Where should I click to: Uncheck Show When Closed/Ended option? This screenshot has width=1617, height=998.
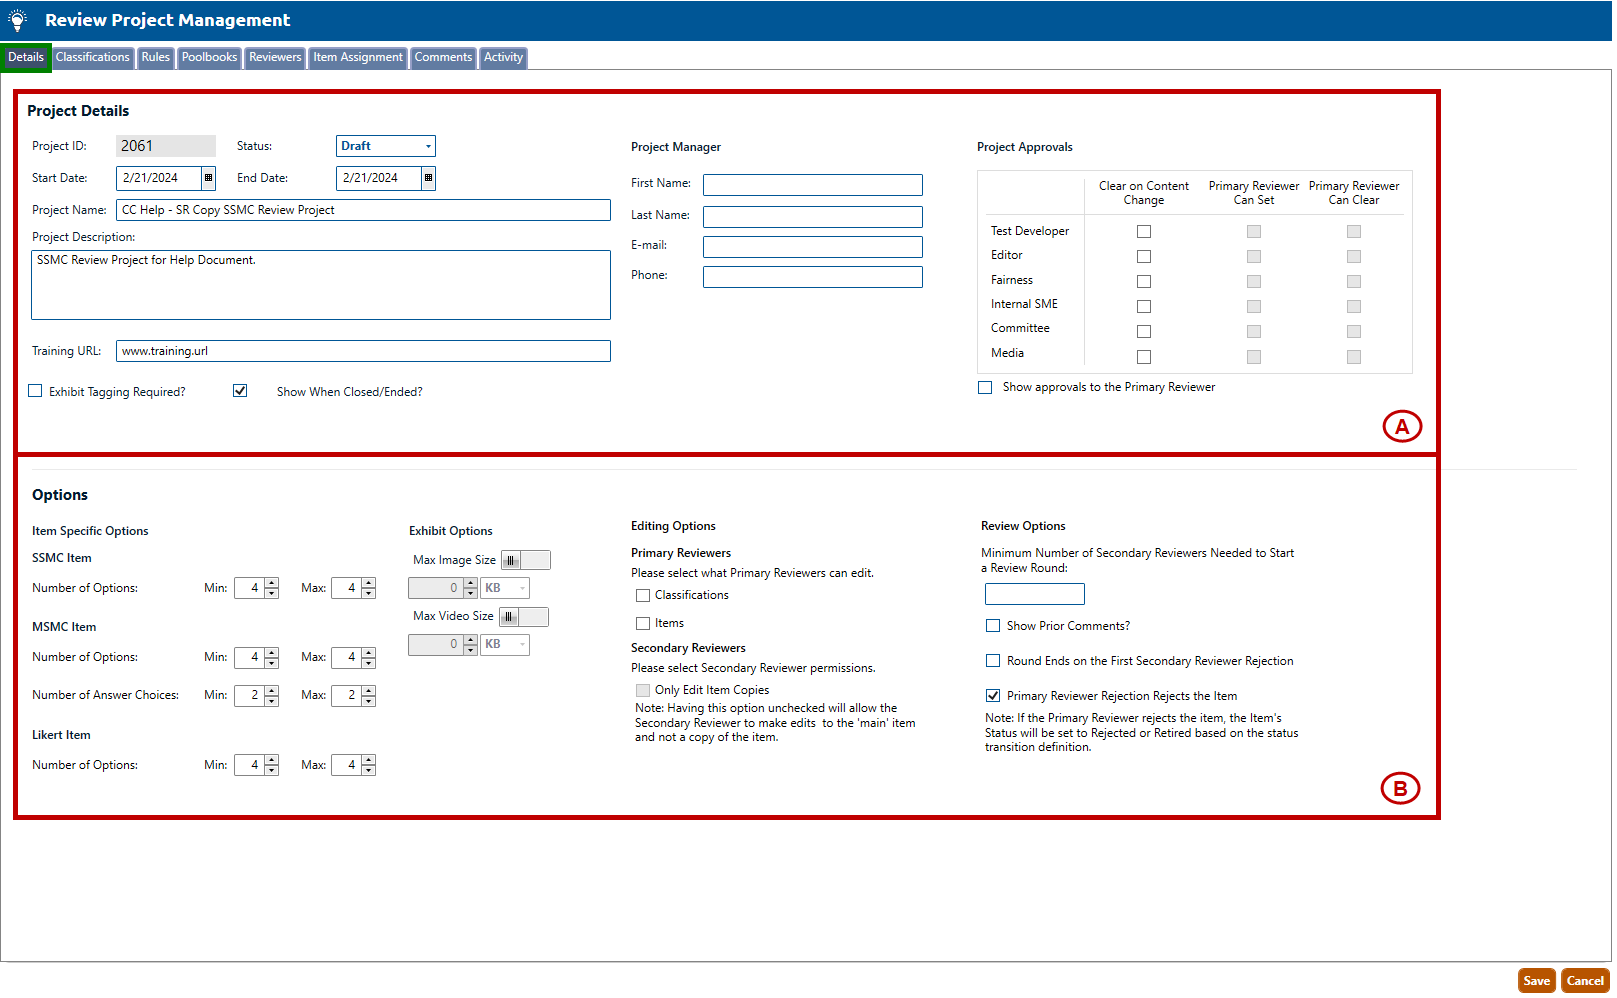pyautogui.click(x=240, y=391)
